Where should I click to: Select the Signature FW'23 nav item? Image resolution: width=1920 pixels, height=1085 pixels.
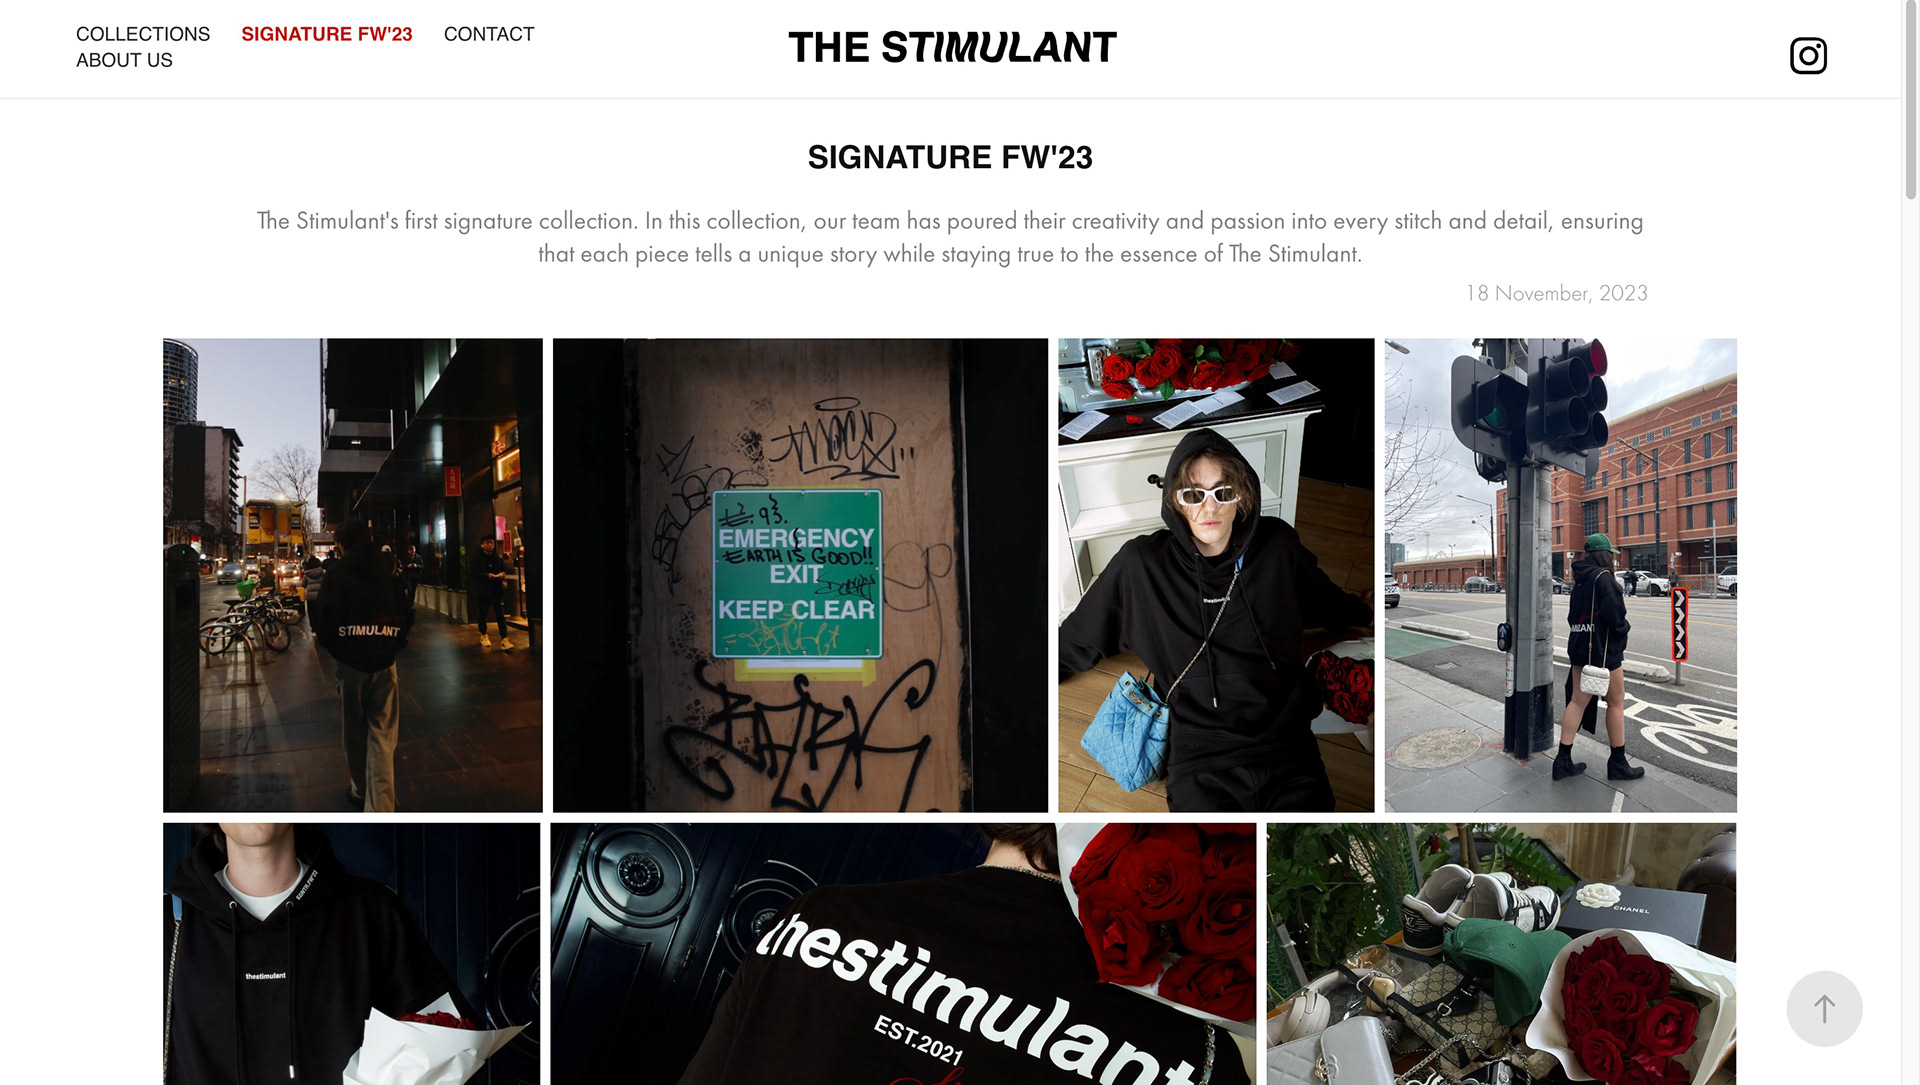pyautogui.click(x=327, y=34)
